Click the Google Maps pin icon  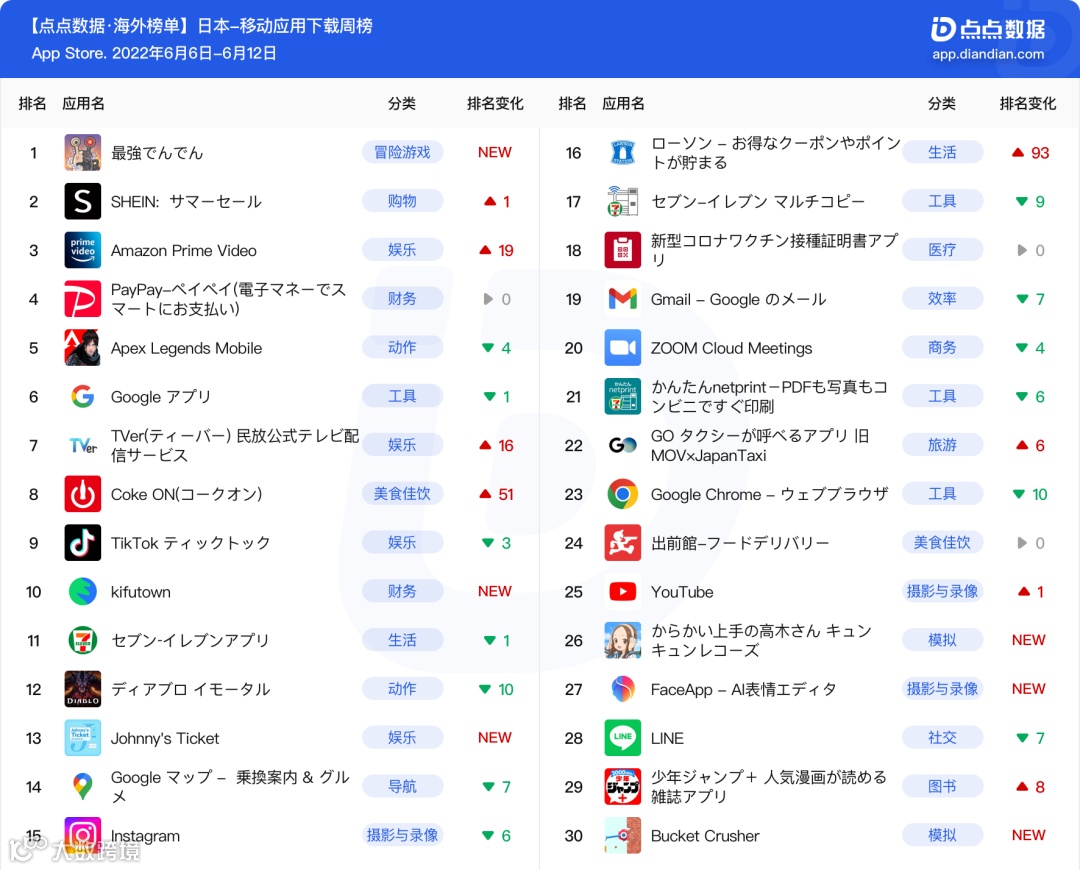point(83,787)
